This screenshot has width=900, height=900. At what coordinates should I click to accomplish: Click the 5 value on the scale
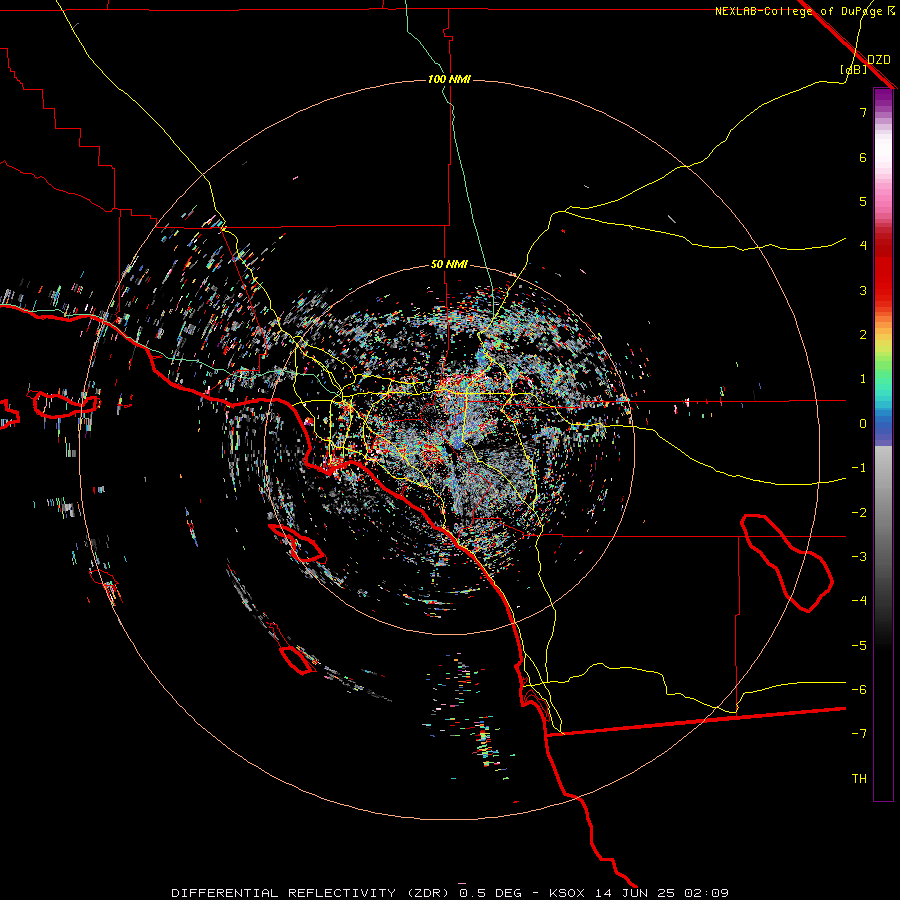pyautogui.click(x=863, y=201)
